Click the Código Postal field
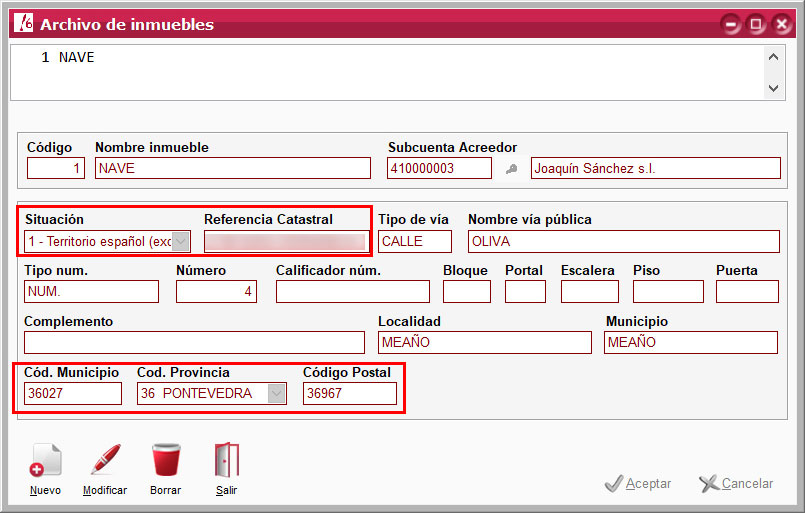The image size is (805, 513). coord(349,394)
